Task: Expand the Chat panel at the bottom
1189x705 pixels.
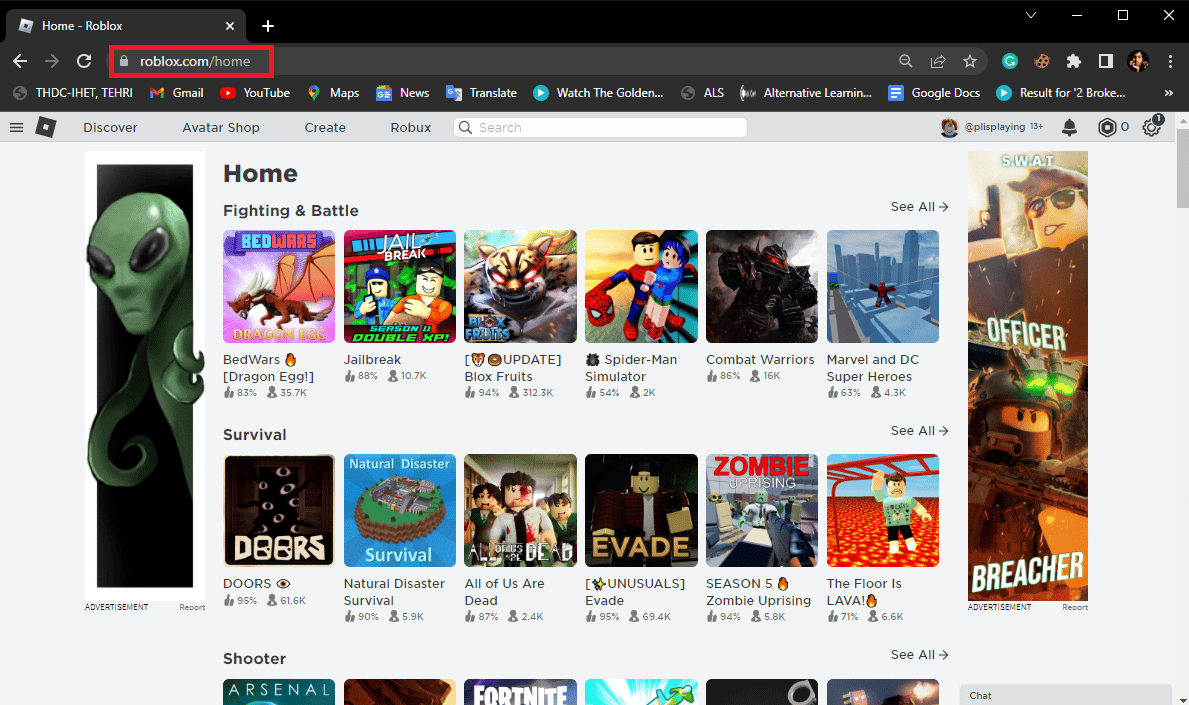Action: point(1065,694)
